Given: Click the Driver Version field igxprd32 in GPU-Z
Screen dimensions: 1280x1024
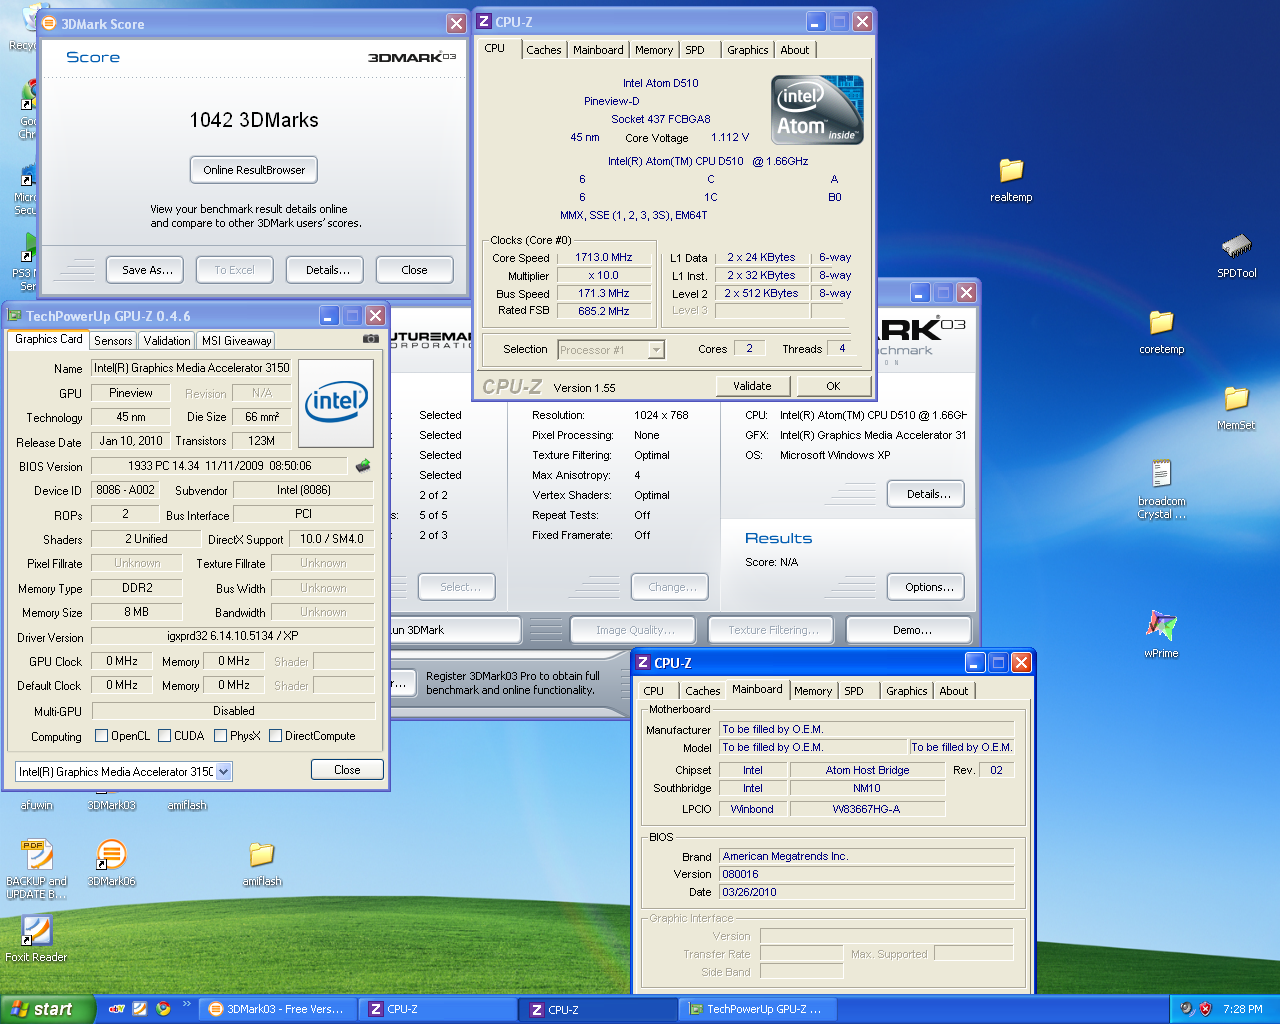Looking at the screenshot, I should (x=232, y=636).
